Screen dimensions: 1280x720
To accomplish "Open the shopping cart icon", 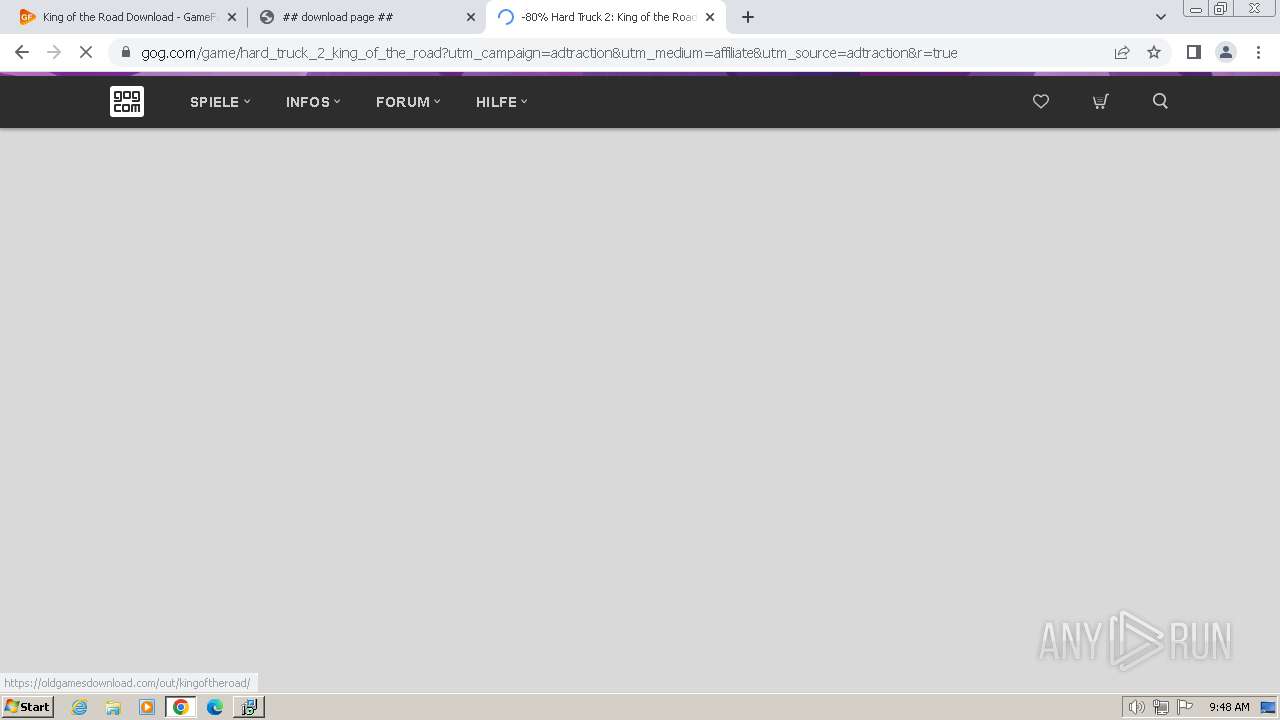I will pos(1100,101).
